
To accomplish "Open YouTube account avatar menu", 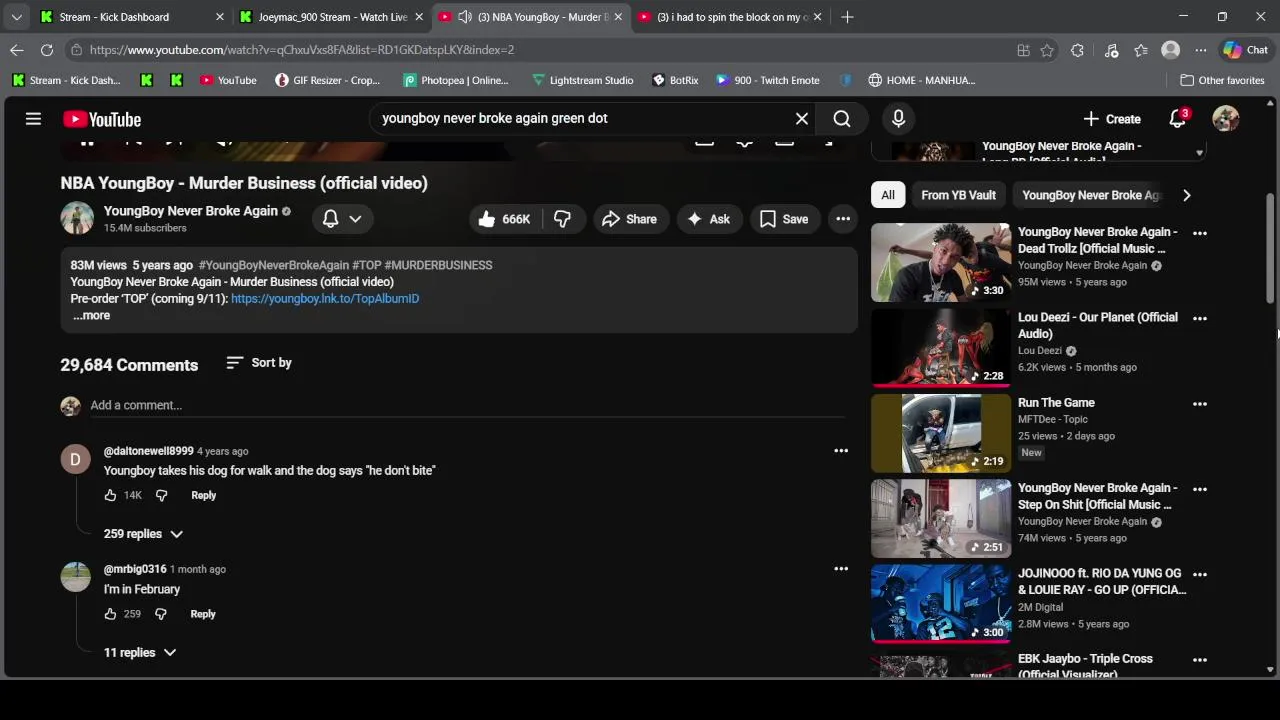I will click(1226, 119).
